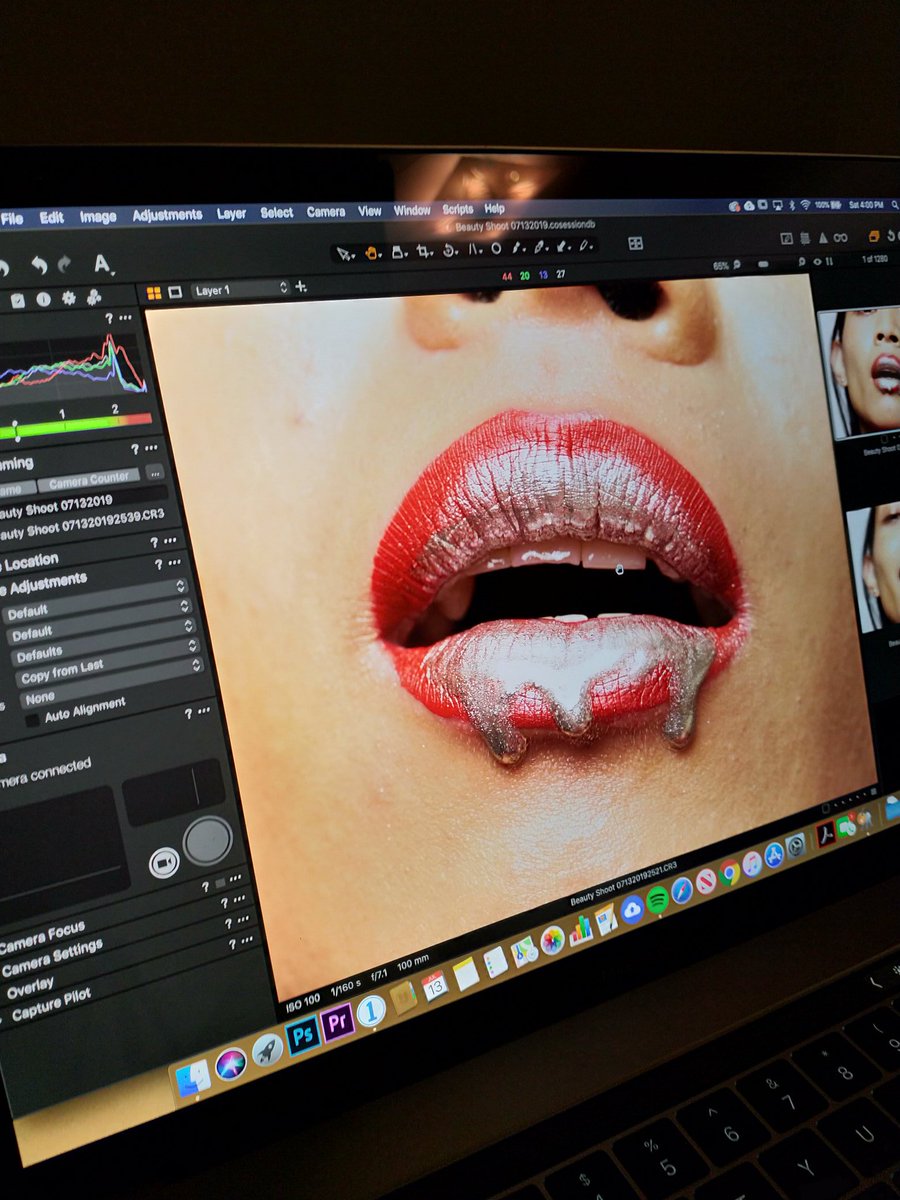This screenshot has height=1200, width=900.
Task: Open the Edit menu
Action: [x=51, y=218]
